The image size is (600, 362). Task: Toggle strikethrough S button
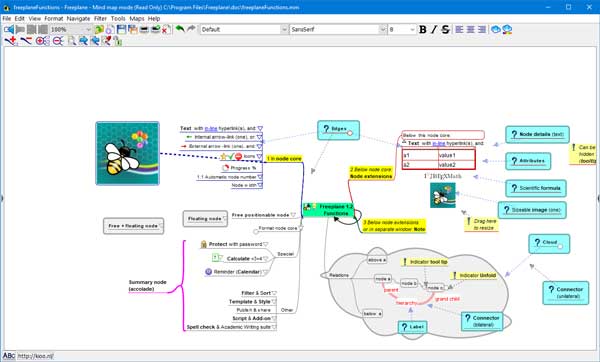(x=445, y=29)
